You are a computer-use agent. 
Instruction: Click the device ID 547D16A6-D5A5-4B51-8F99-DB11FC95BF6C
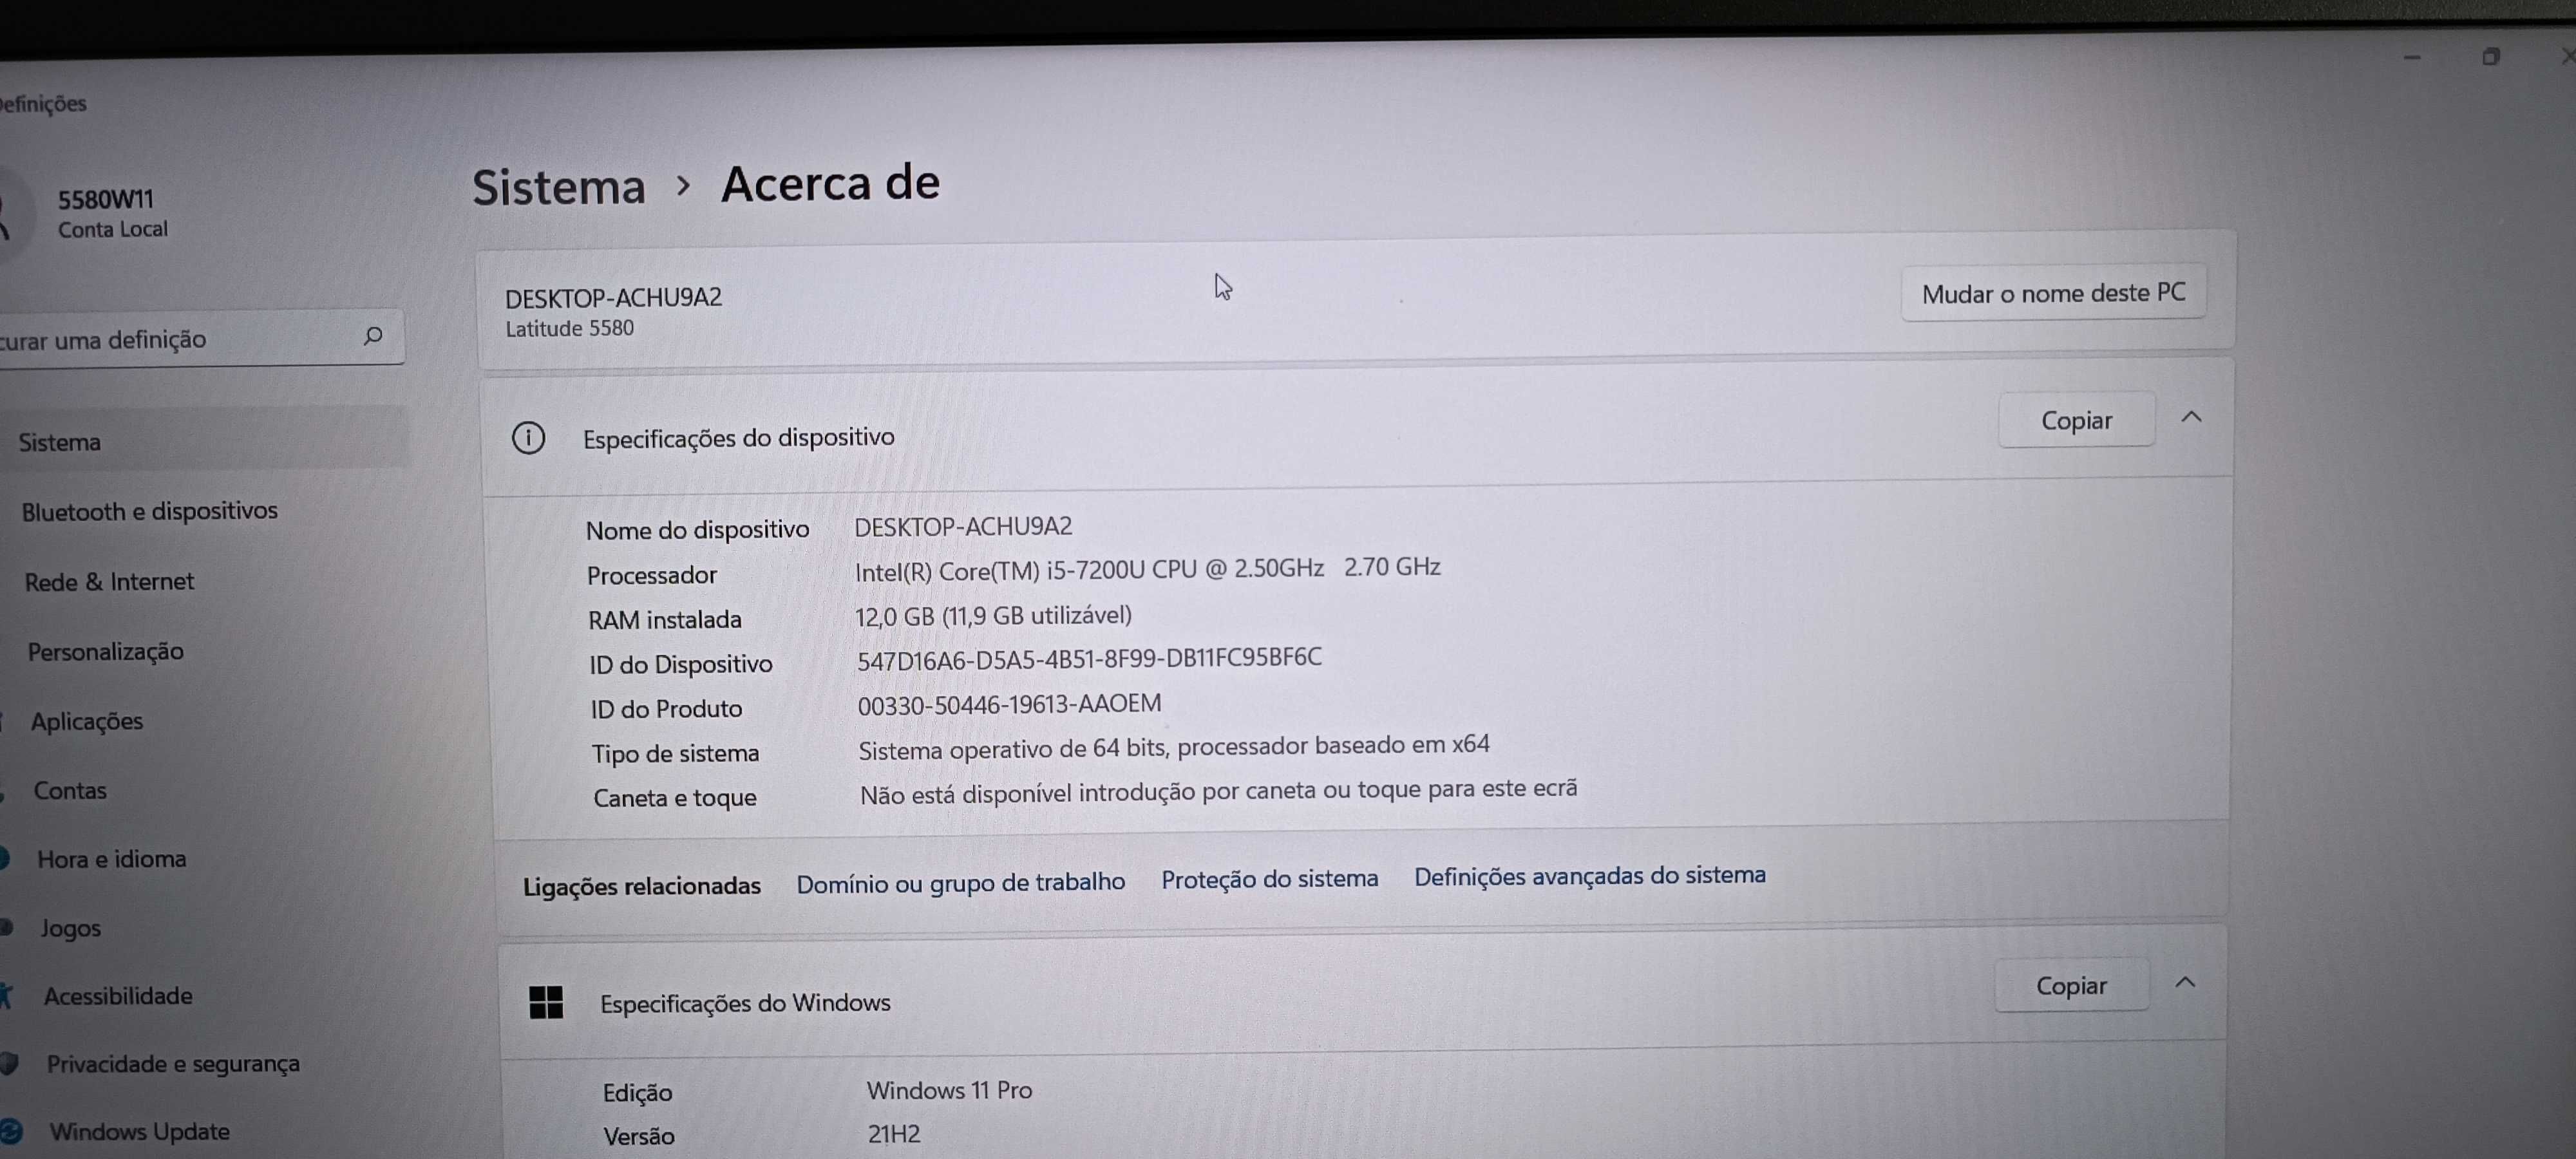(1089, 658)
